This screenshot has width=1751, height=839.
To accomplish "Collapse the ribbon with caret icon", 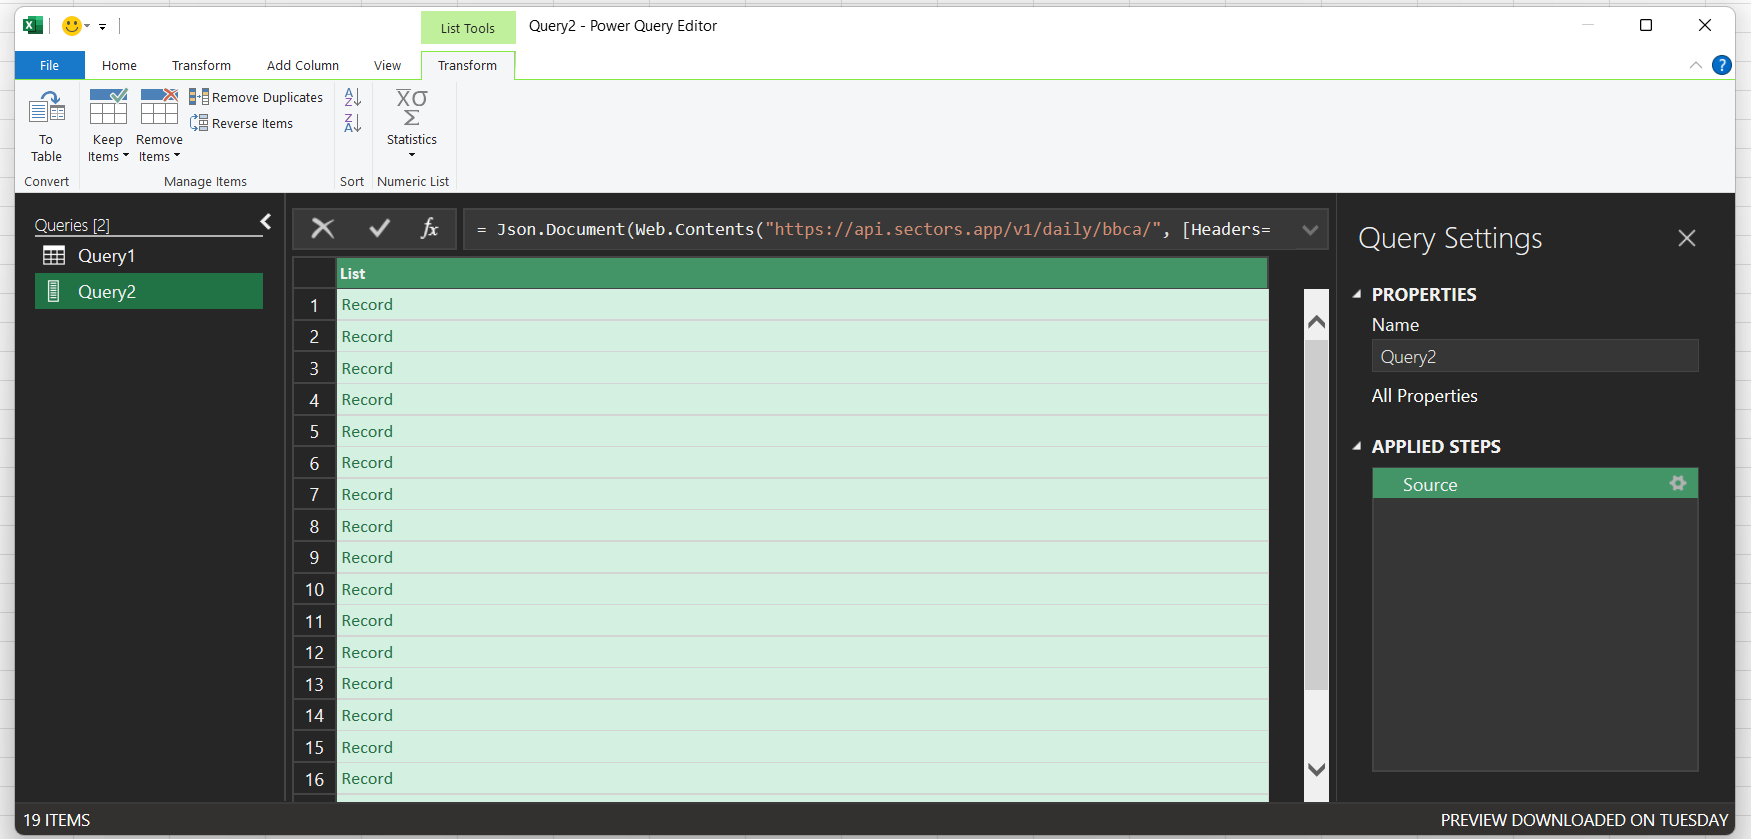I will coord(1695,65).
